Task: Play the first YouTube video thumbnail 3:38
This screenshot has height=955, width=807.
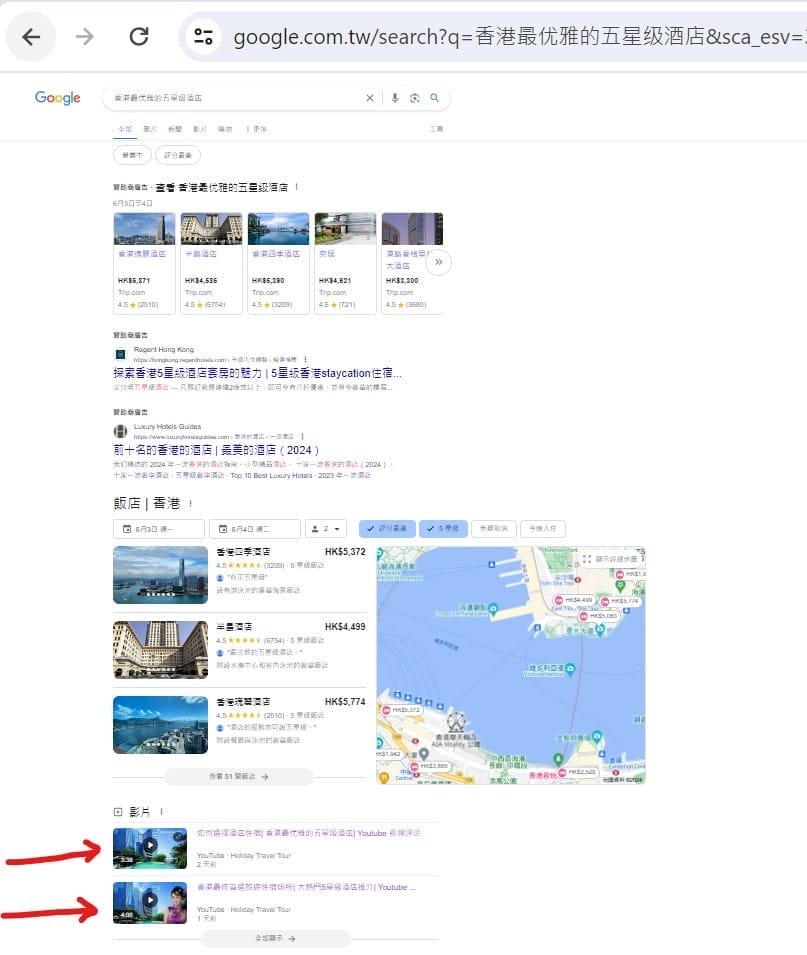Action: (150, 847)
